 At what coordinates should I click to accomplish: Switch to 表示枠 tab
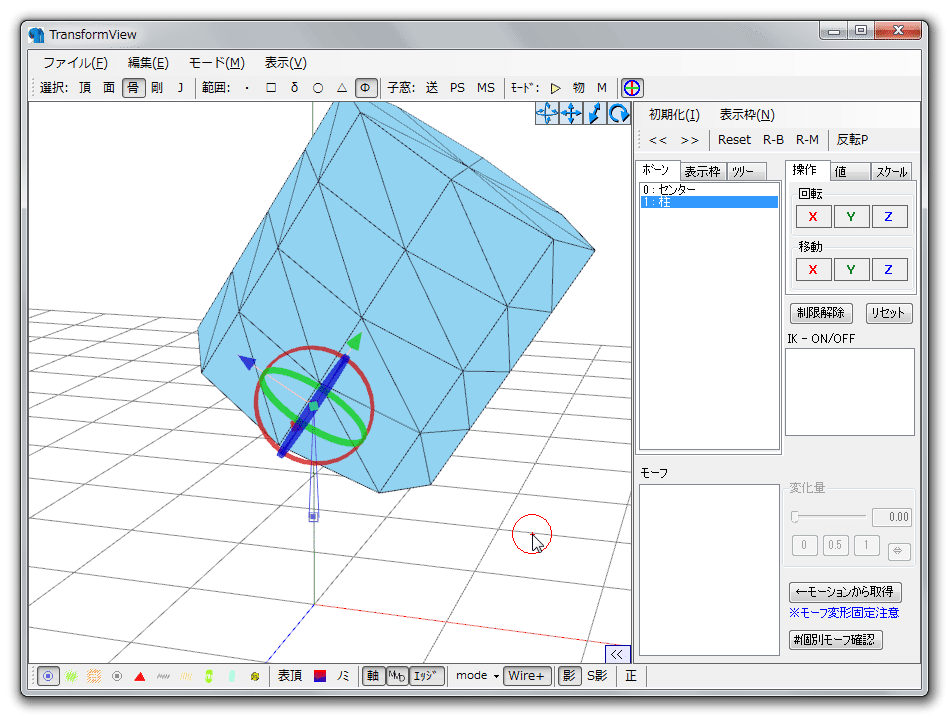(703, 172)
